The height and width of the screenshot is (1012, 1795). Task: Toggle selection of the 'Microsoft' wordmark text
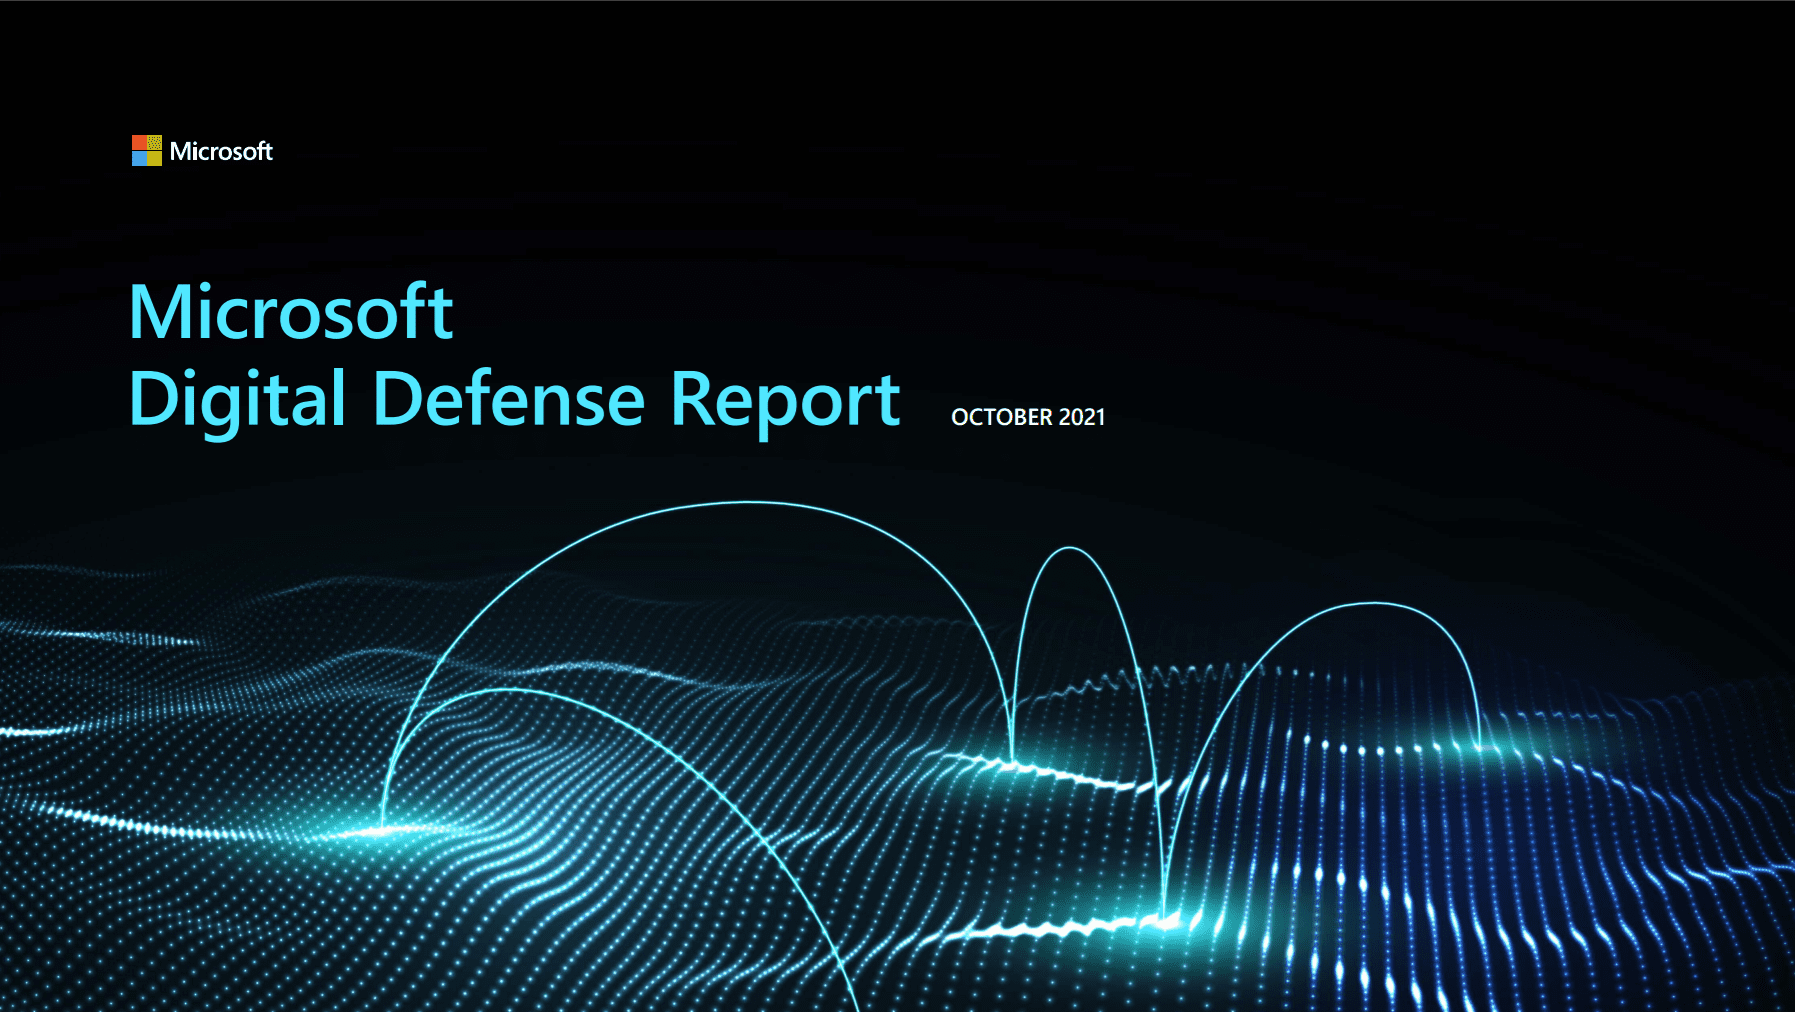(x=222, y=151)
